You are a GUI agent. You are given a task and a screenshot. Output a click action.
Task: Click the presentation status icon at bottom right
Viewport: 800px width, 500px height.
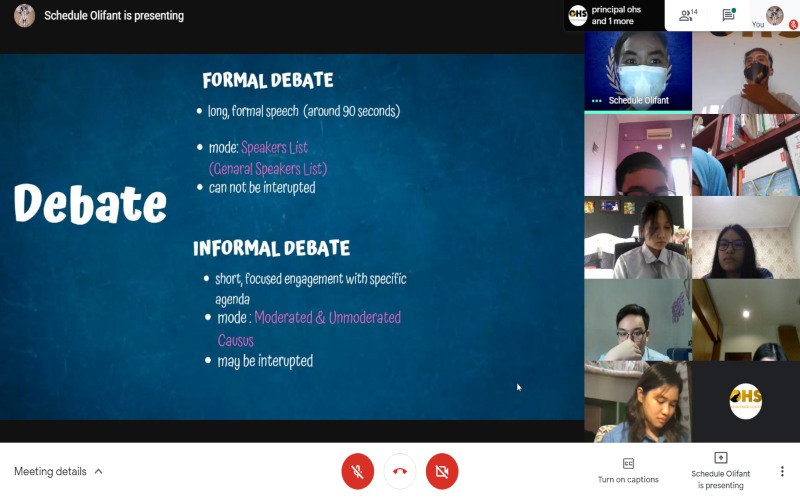[x=720, y=457]
